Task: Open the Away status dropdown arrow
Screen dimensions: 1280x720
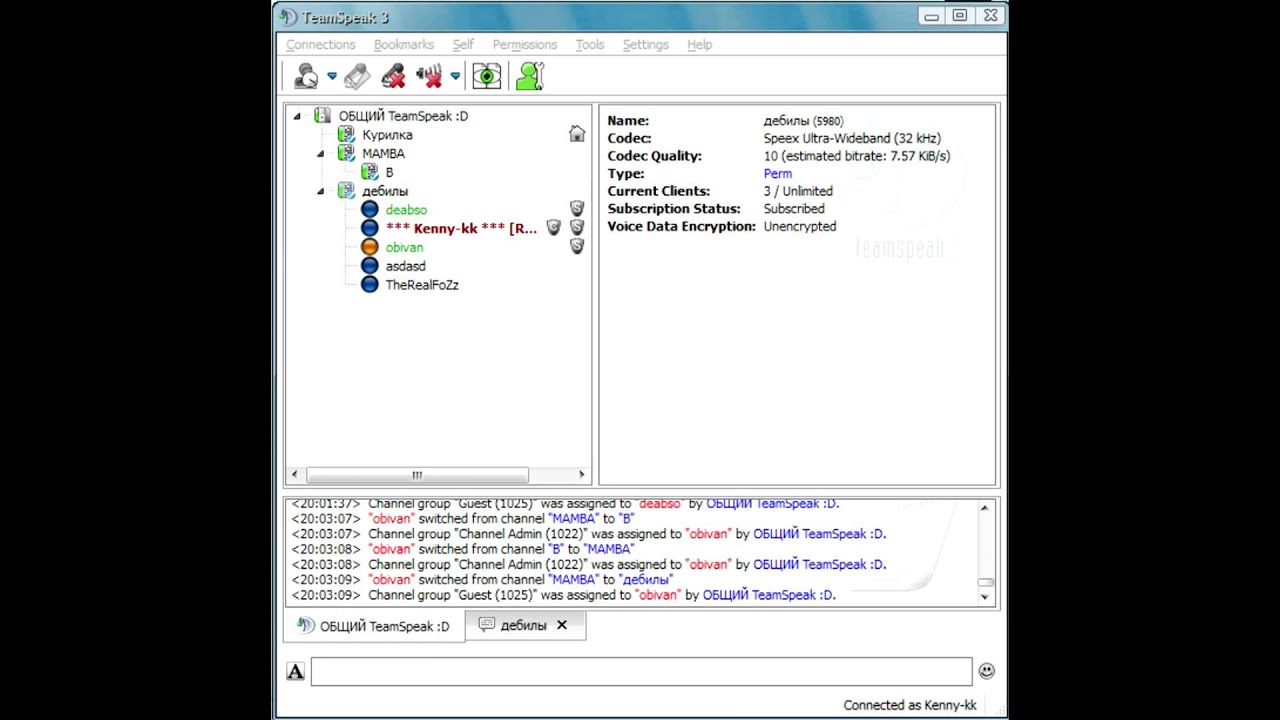Action: [332, 76]
